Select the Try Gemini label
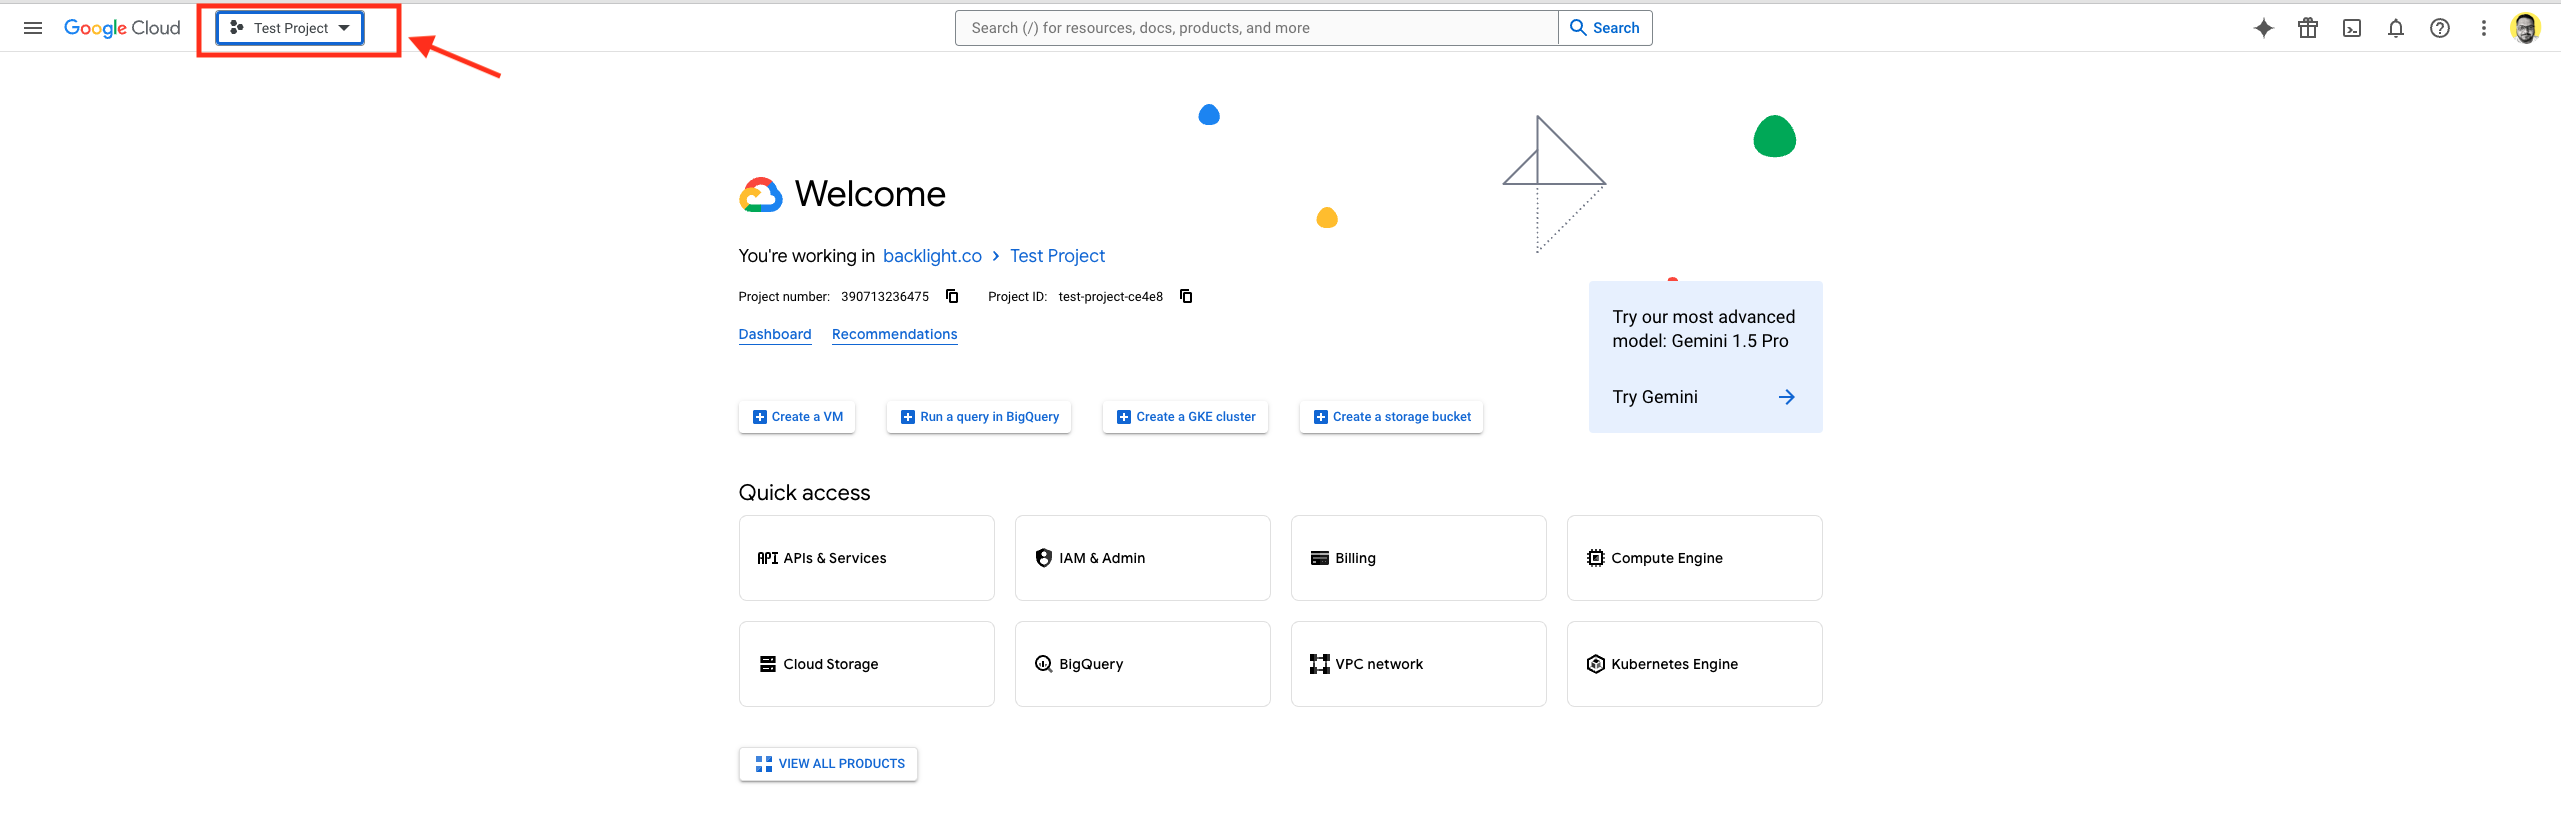This screenshot has width=2561, height=823. click(x=1655, y=397)
